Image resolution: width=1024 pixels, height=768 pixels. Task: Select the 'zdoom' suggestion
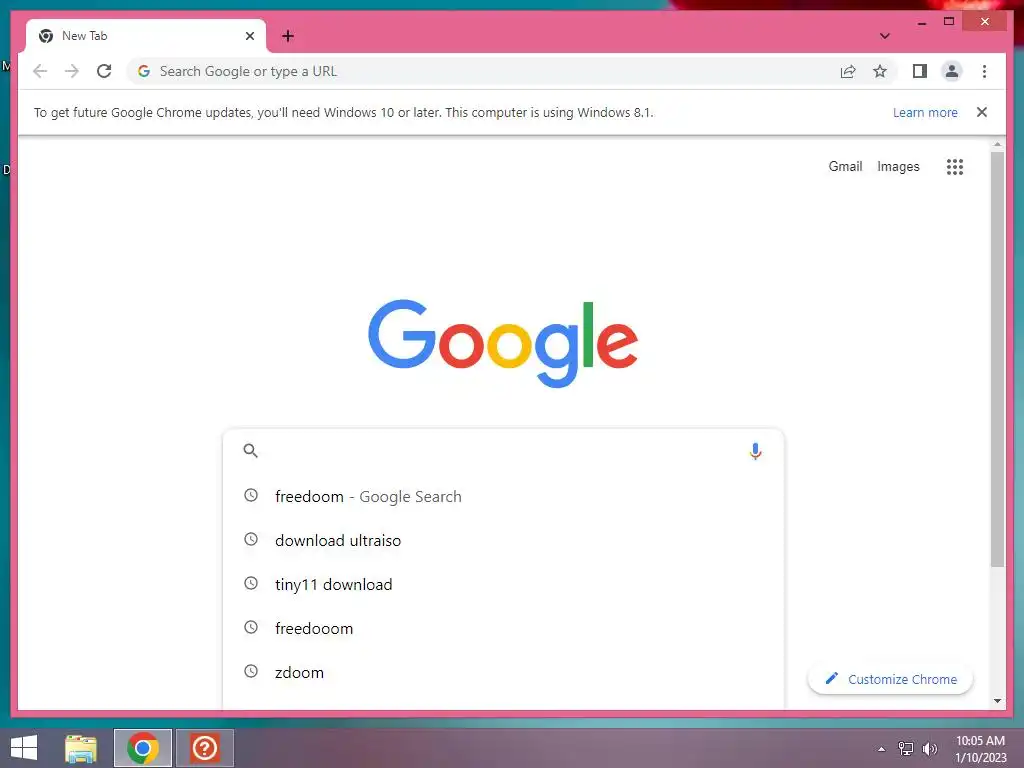coord(503,672)
